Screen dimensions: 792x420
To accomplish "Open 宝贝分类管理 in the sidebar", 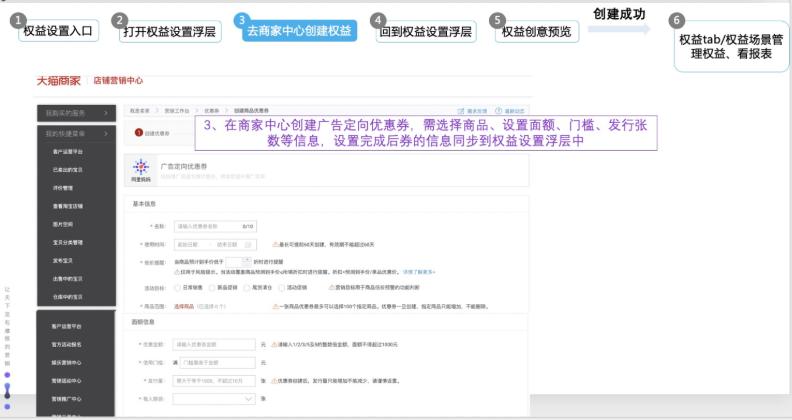I will 68,242.
